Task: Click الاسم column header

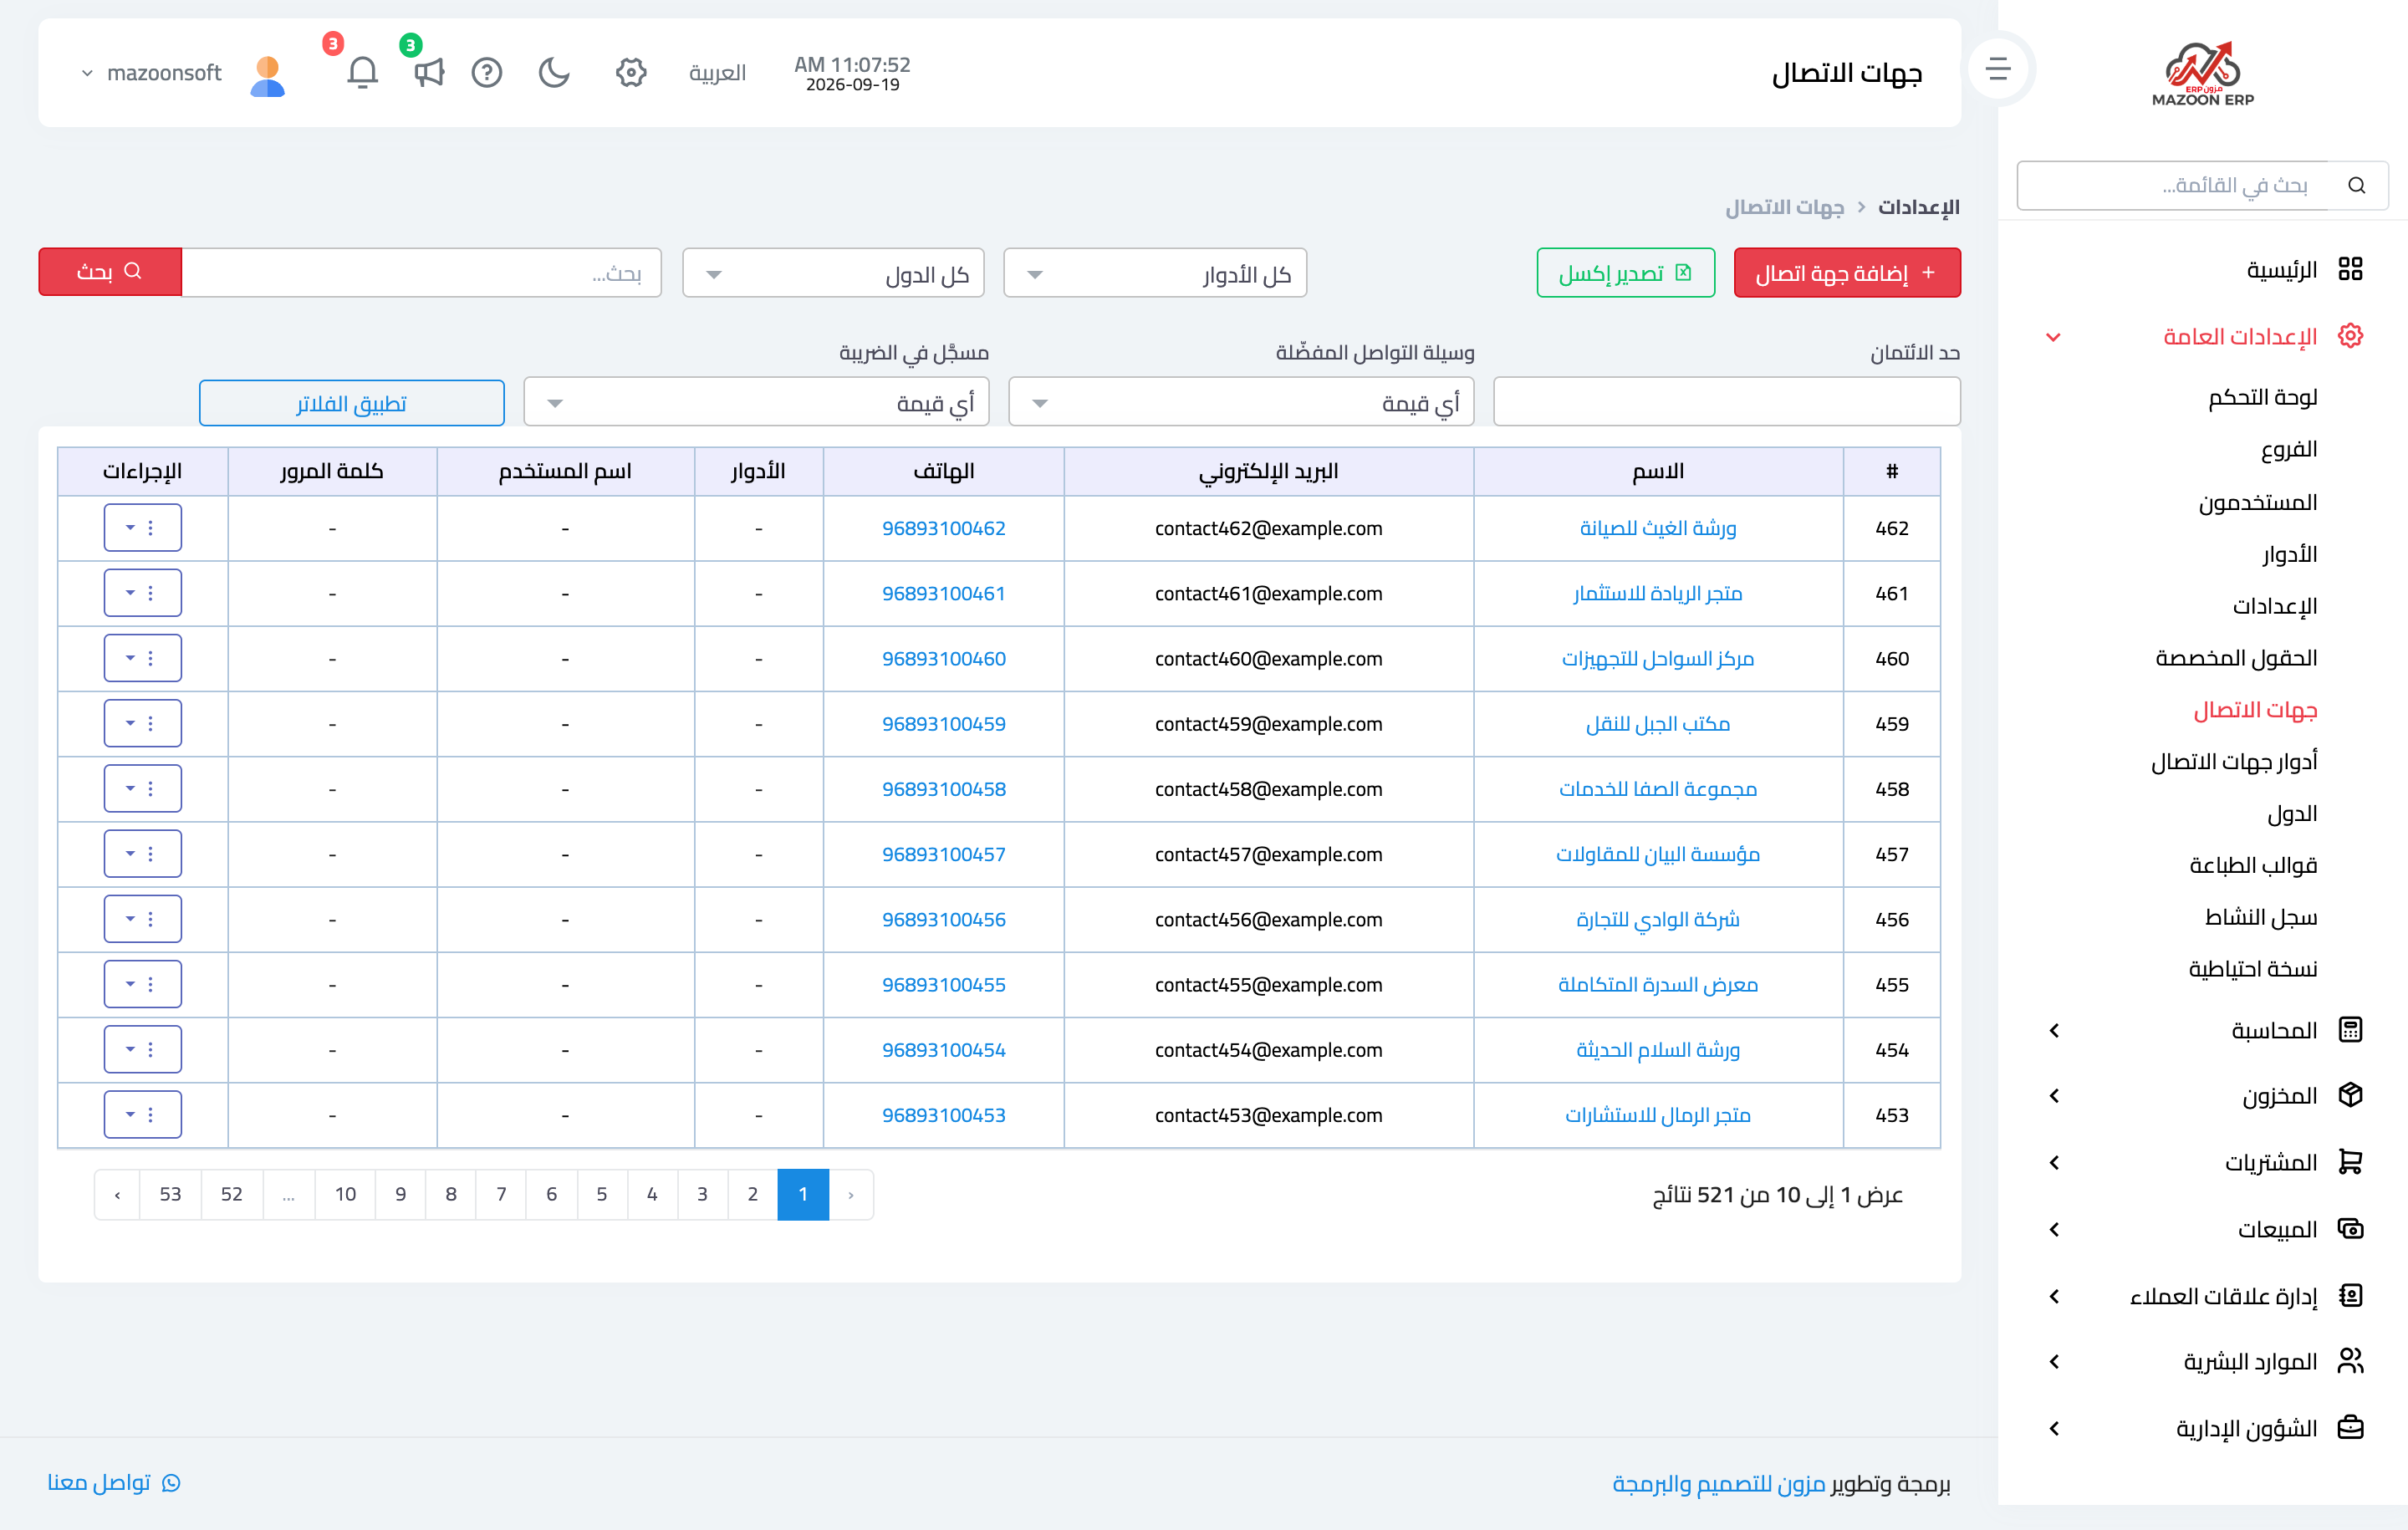Action: (1657, 471)
